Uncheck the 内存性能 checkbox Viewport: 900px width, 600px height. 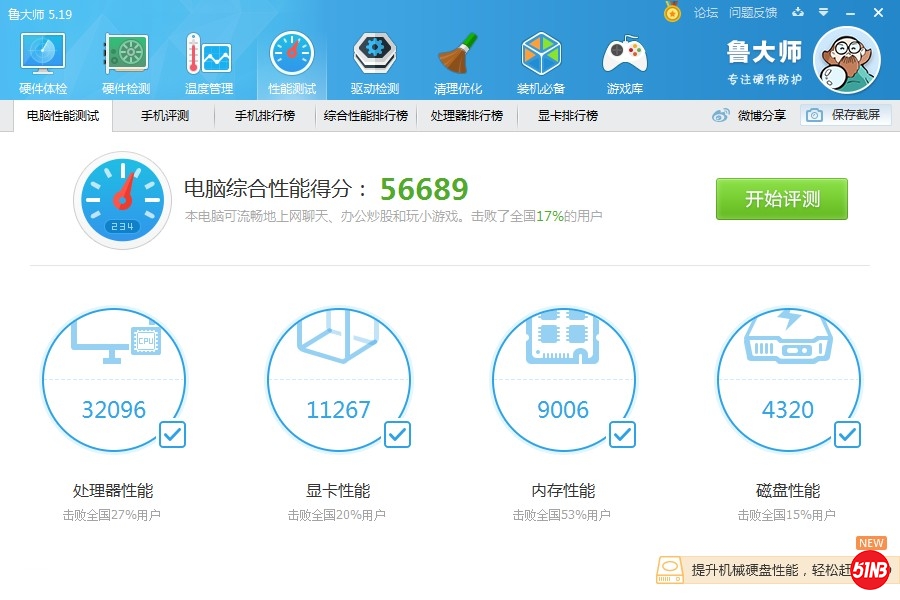click(622, 434)
